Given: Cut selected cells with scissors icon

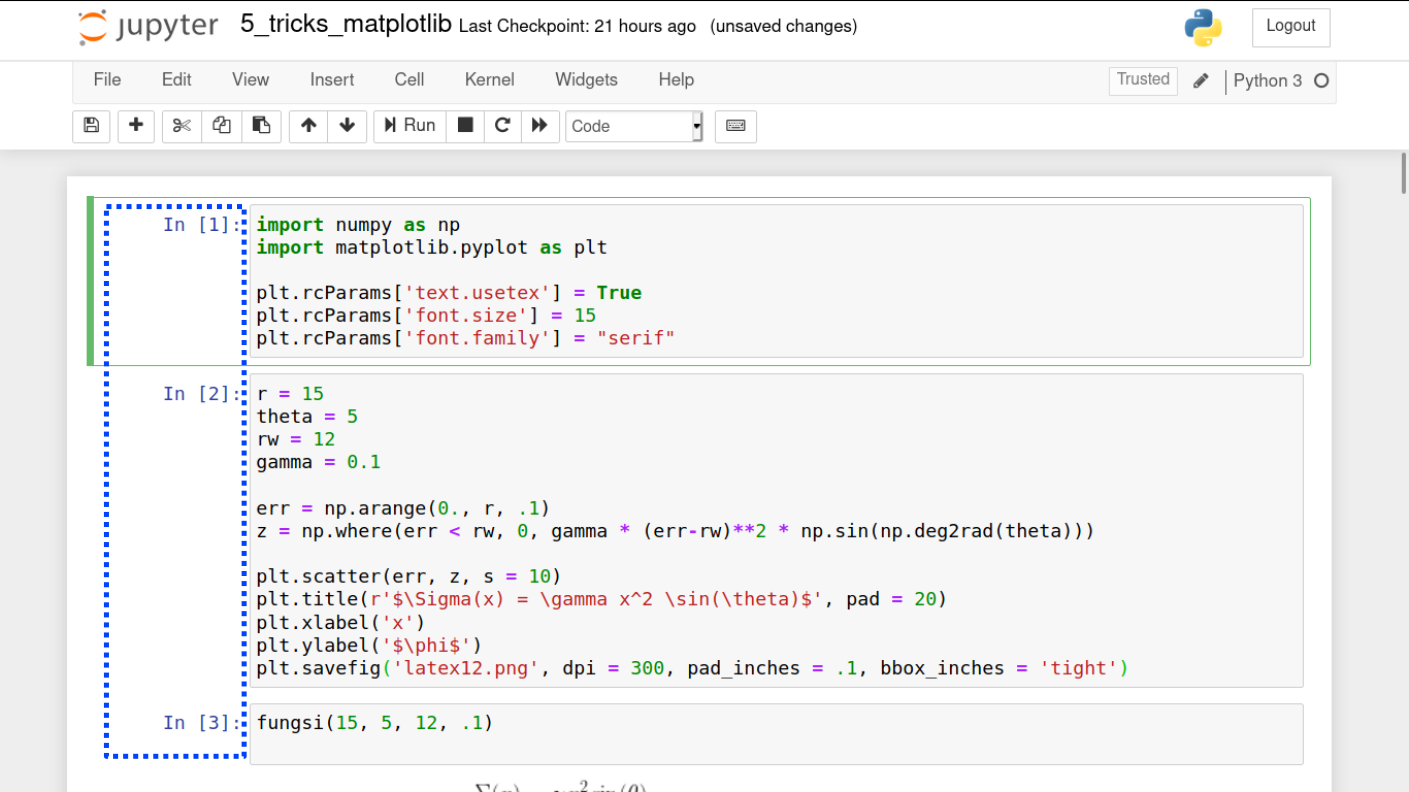Looking at the screenshot, I should 181,126.
